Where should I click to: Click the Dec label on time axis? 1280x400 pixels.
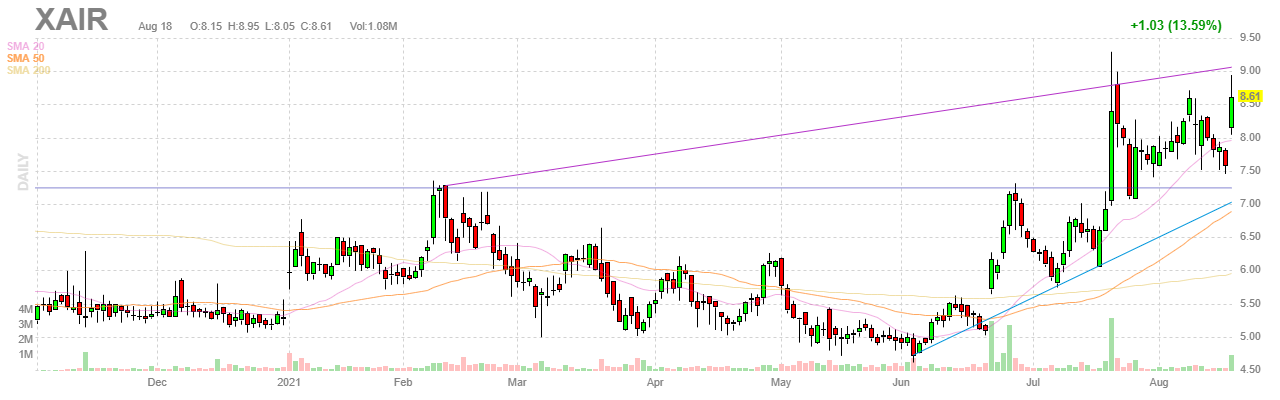(x=156, y=382)
